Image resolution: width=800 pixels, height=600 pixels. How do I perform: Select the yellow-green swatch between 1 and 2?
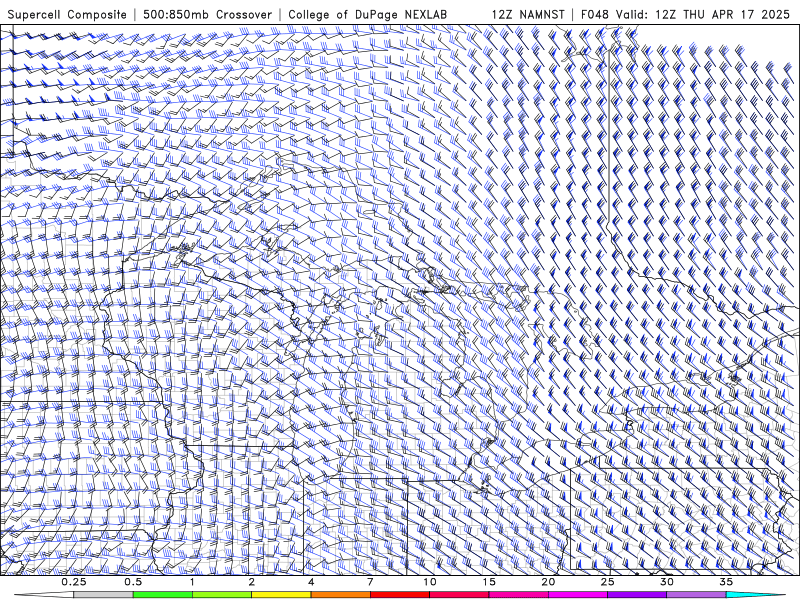point(222,595)
